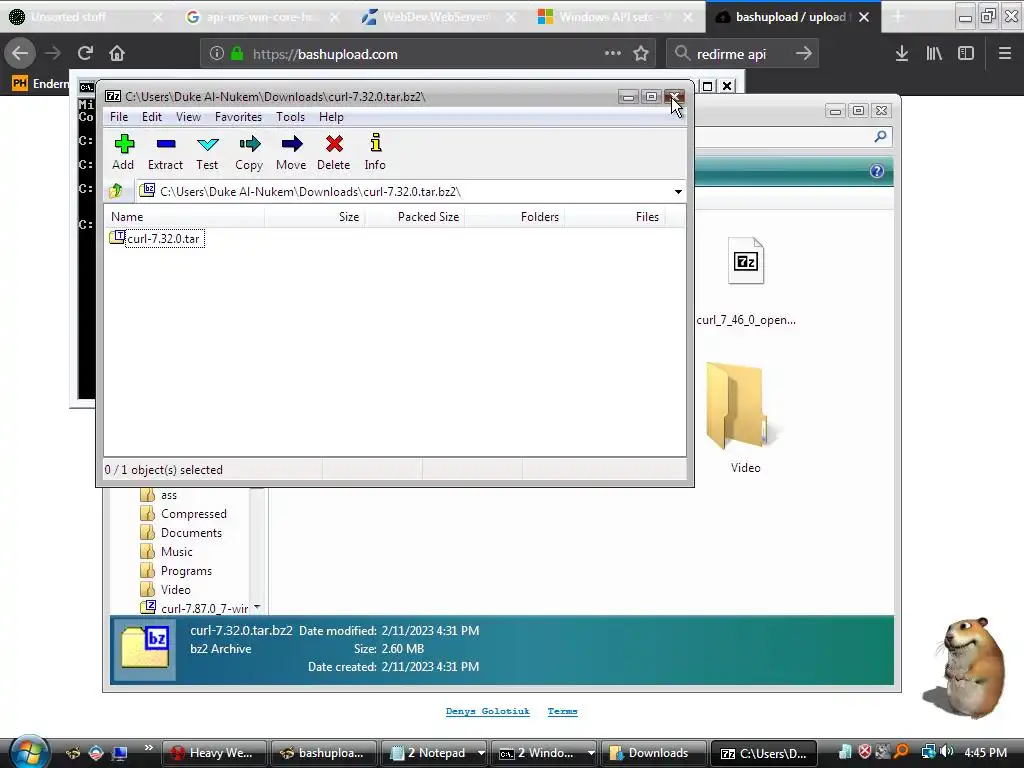Open page actions three-dot menu

click(x=613, y=54)
